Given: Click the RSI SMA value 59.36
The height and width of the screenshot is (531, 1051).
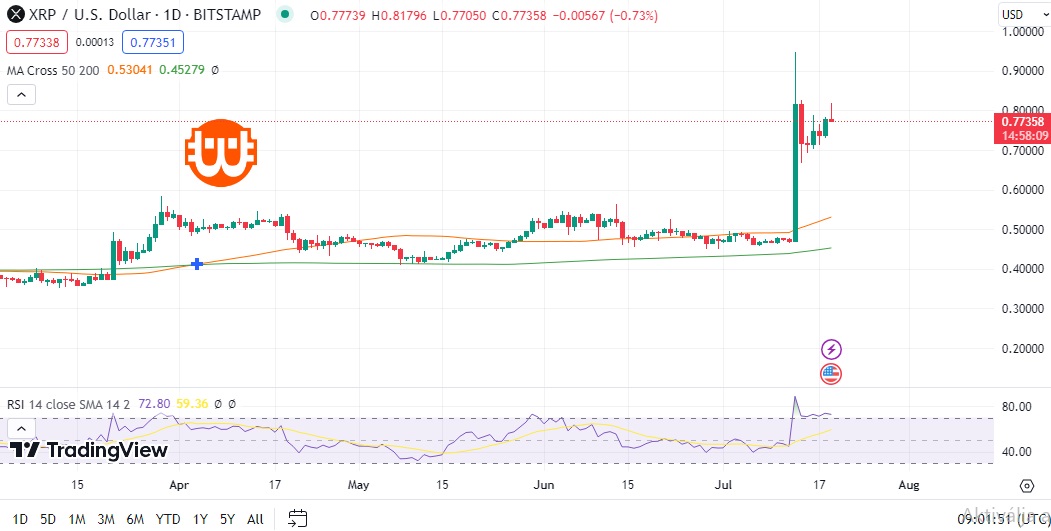Looking at the screenshot, I should pos(192,404).
